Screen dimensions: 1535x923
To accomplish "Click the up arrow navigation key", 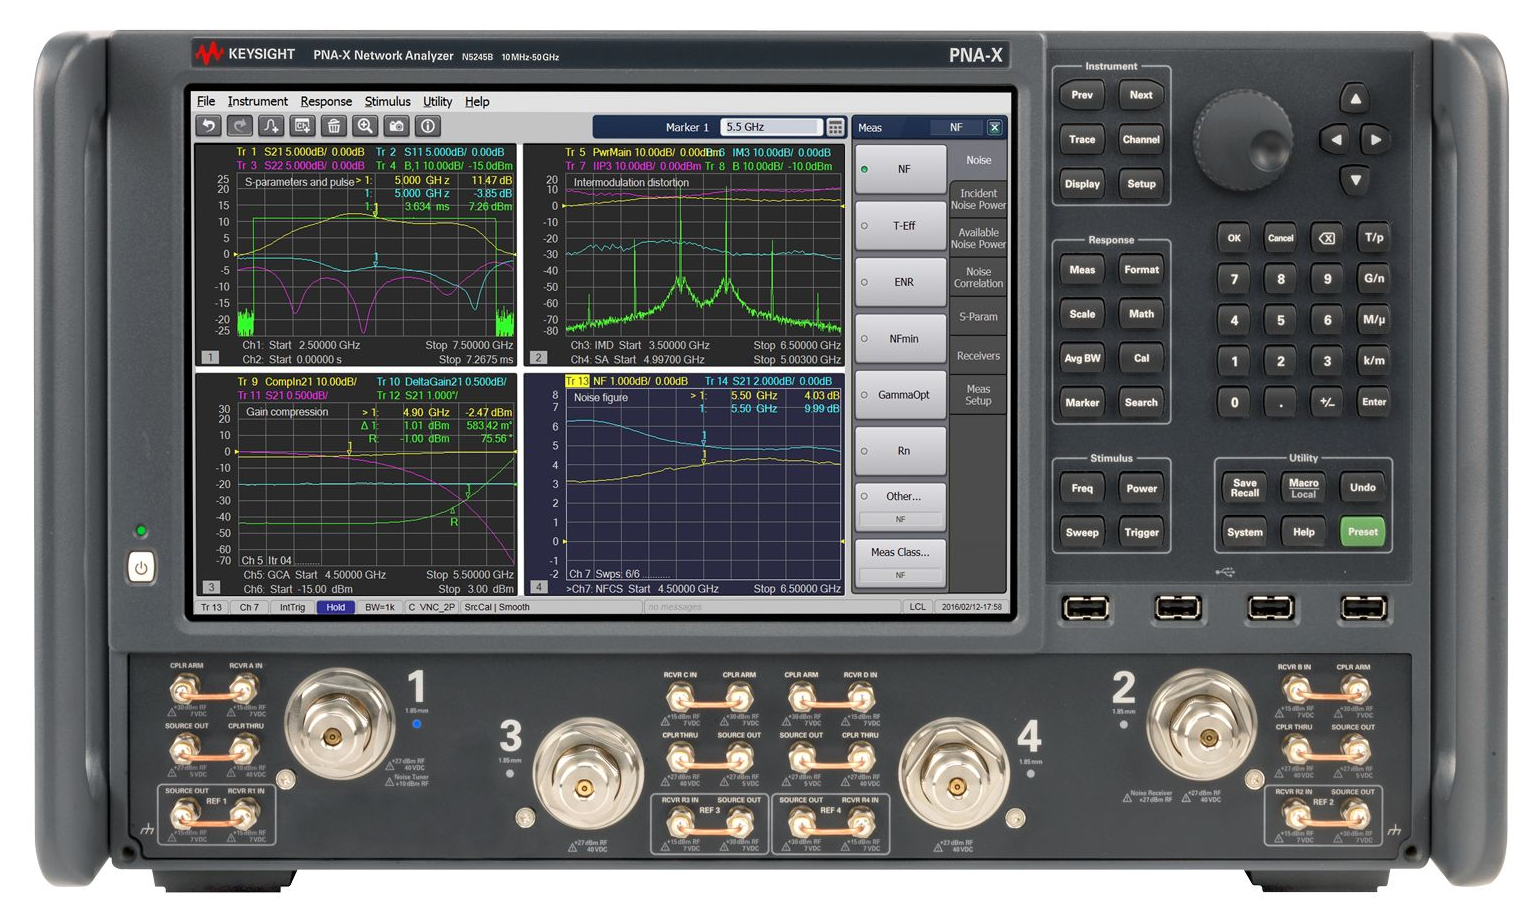I will coord(1355,98).
